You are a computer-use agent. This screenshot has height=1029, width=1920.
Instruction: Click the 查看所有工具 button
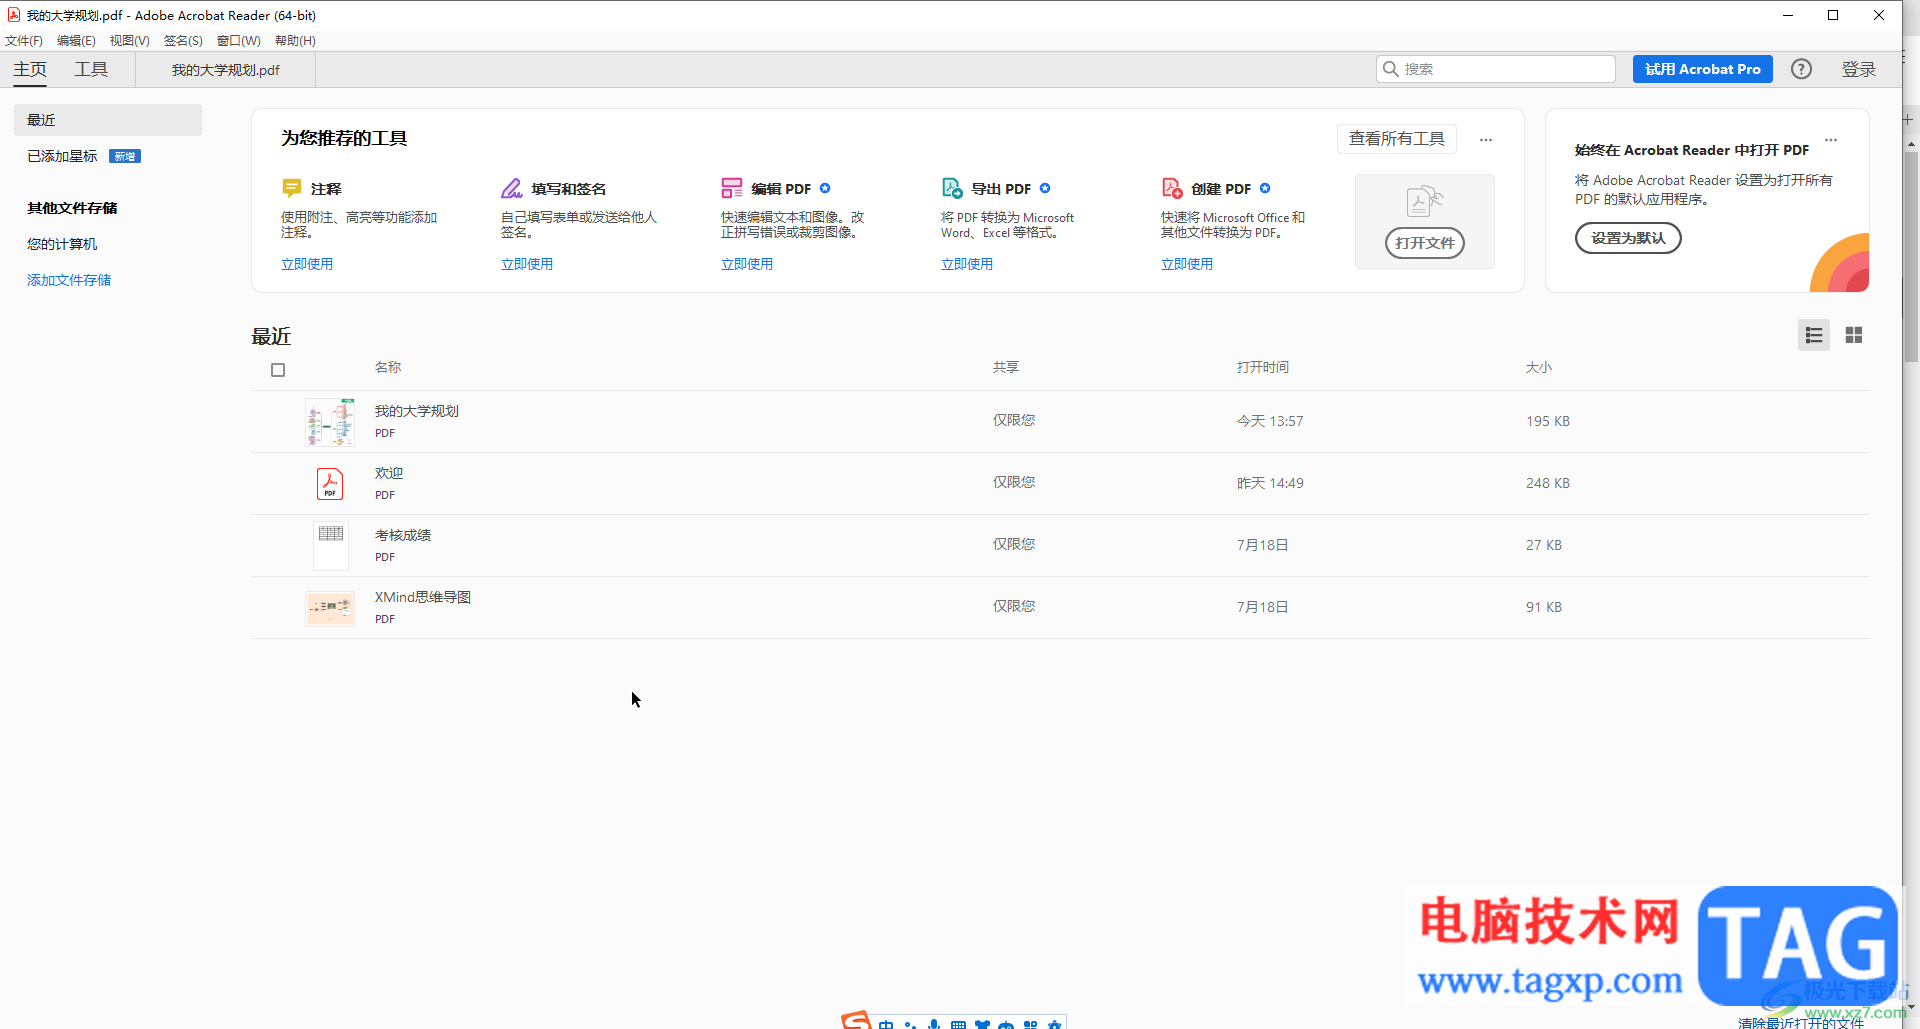(x=1397, y=139)
